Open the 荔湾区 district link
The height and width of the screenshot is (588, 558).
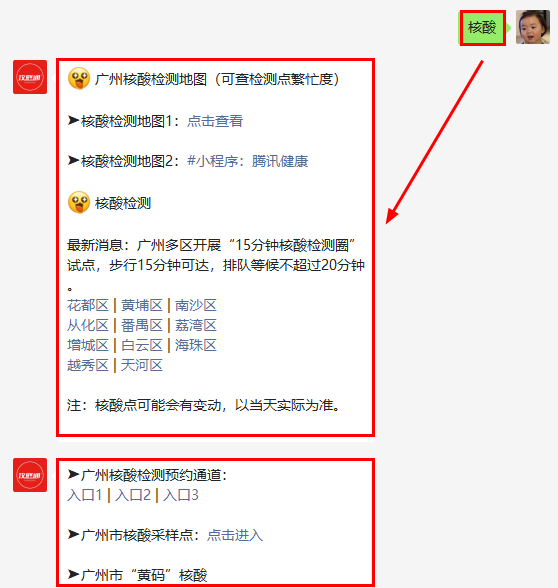(x=196, y=326)
